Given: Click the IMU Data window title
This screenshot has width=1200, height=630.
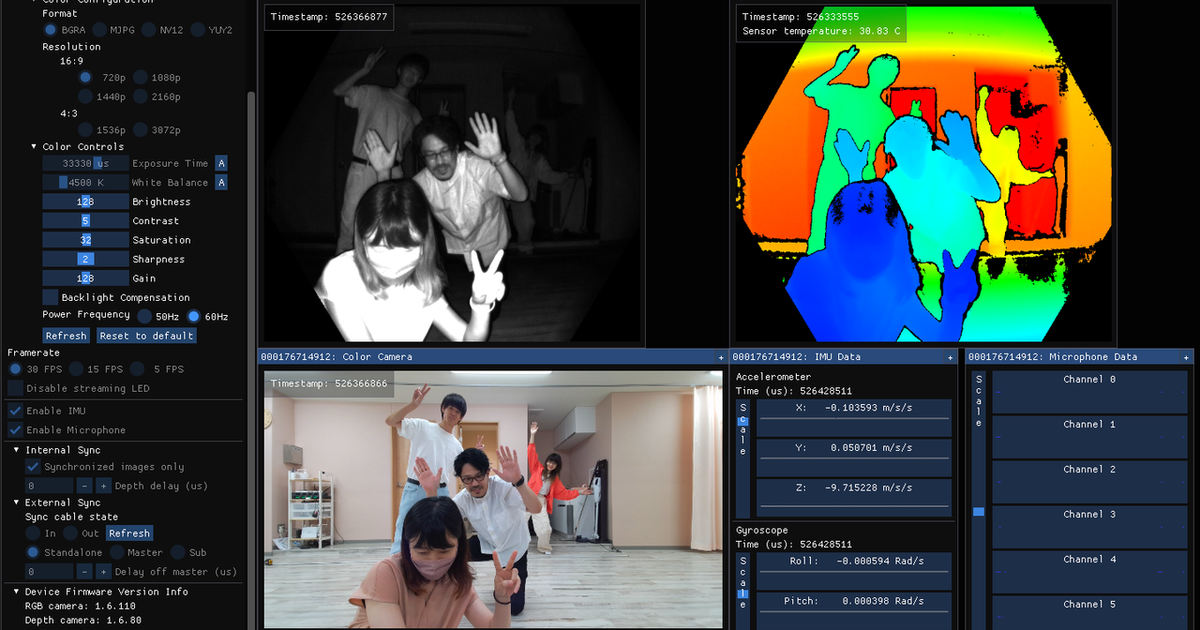Looking at the screenshot, I should [x=797, y=357].
